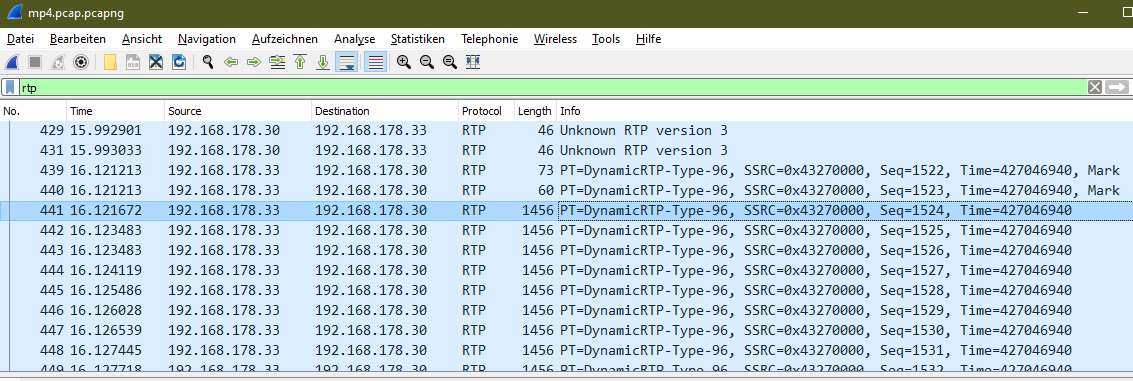Open the Aufzeichnen menu
Screen dimensions: 1133x381
tap(285, 39)
